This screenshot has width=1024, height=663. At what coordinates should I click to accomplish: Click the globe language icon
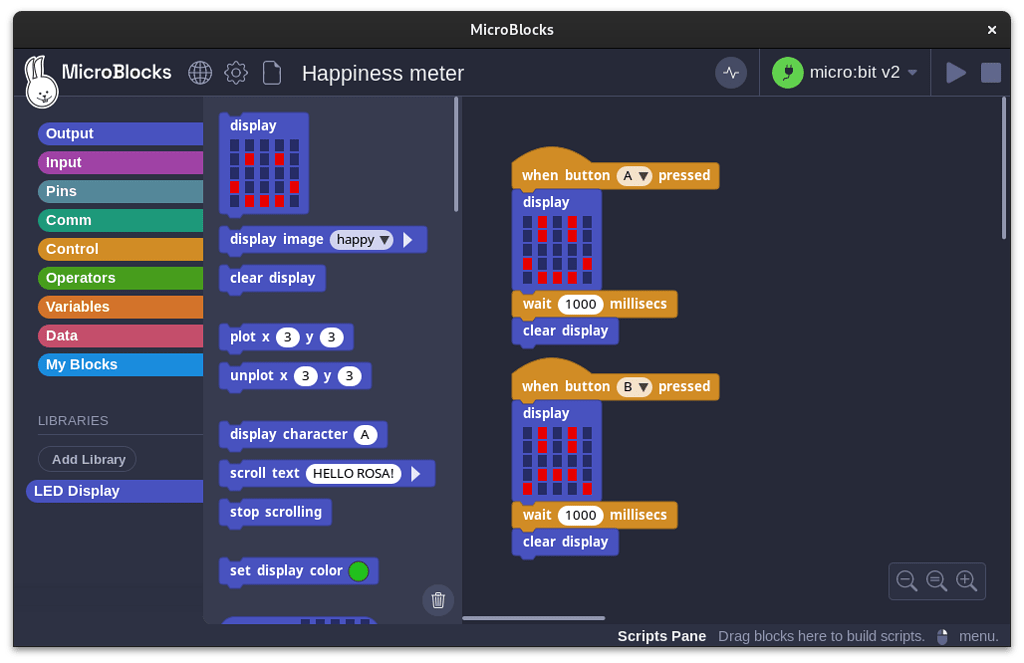[200, 73]
